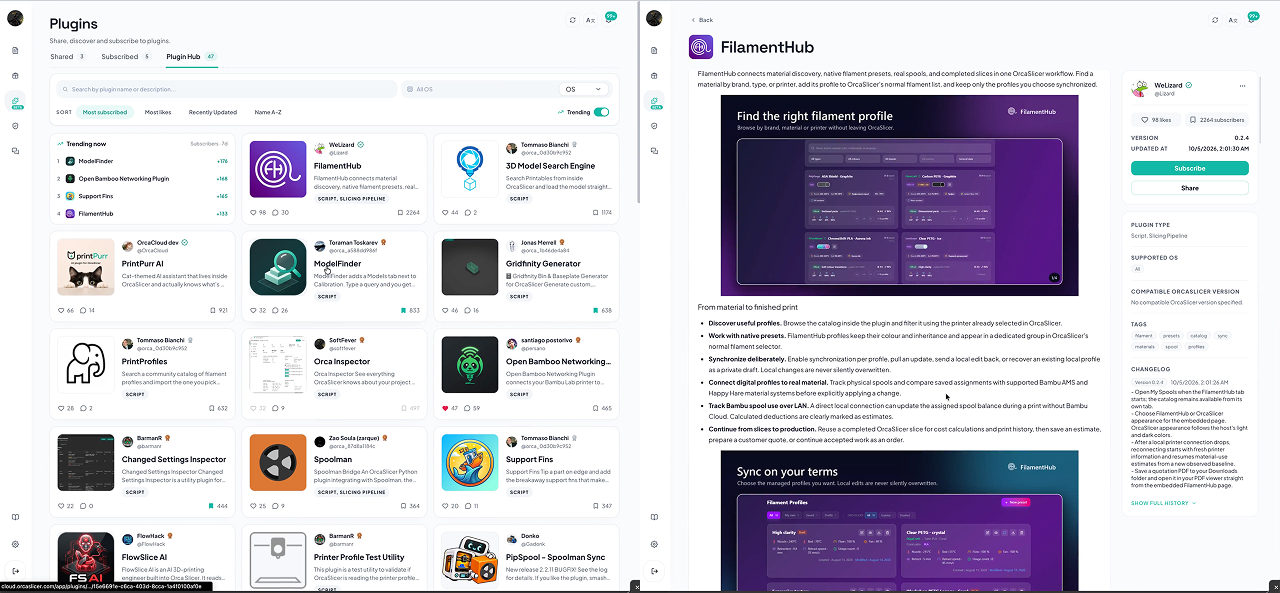Open the Orca Inspector card title
The width and height of the screenshot is (1280, 593).
342,362
